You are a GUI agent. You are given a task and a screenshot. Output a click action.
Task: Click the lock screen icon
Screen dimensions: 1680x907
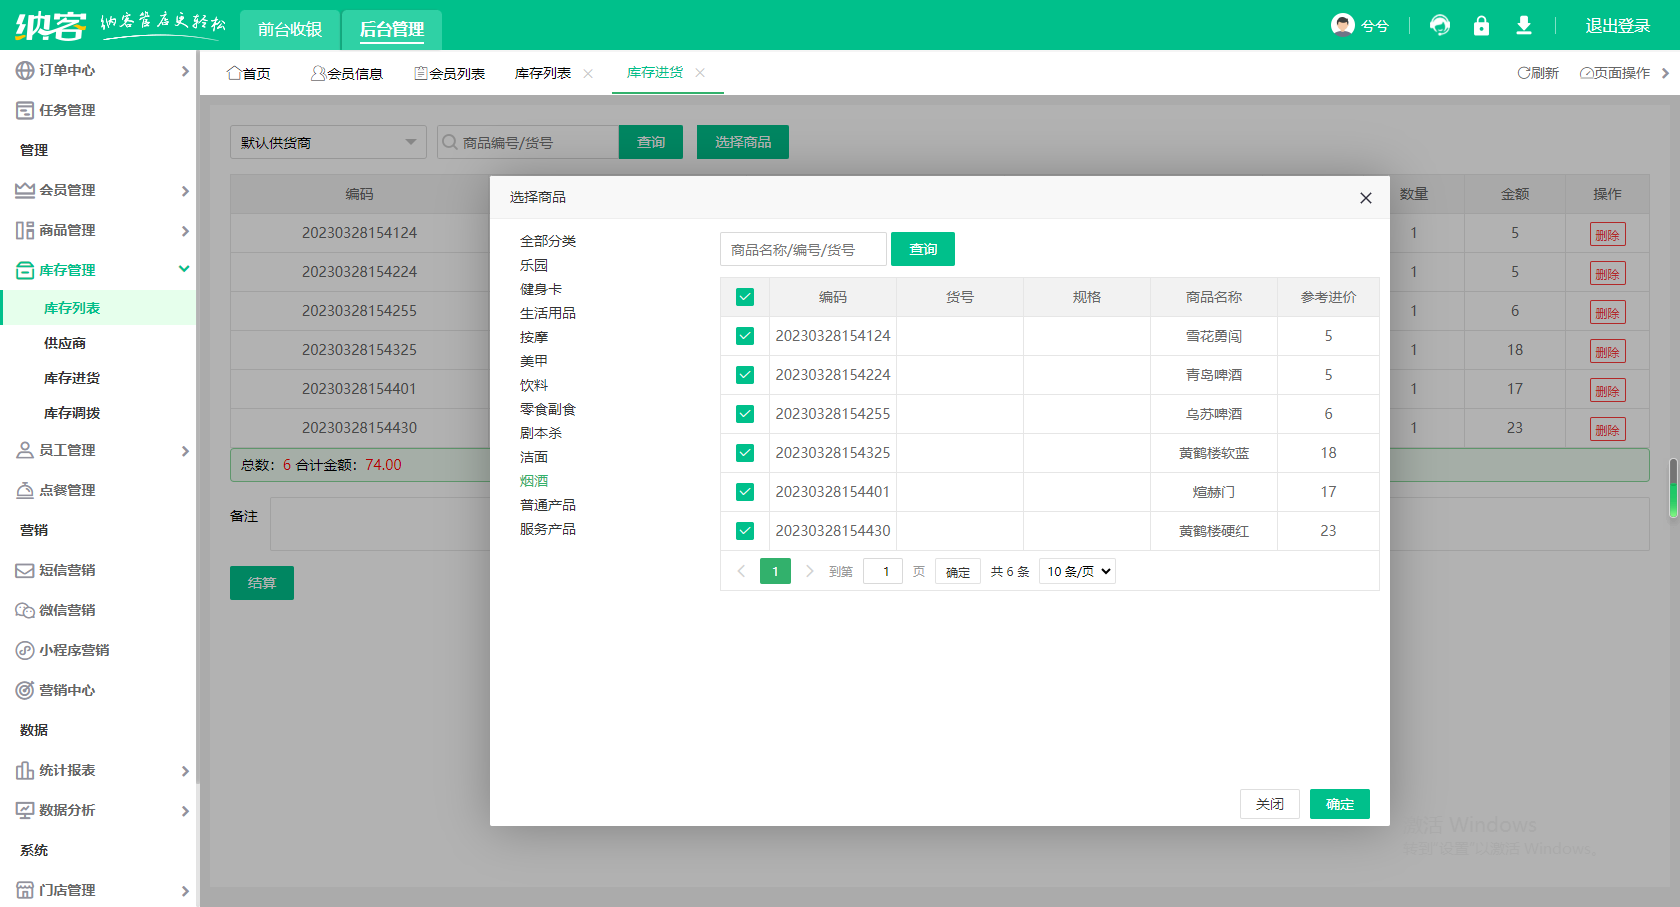click(1481, 25)
